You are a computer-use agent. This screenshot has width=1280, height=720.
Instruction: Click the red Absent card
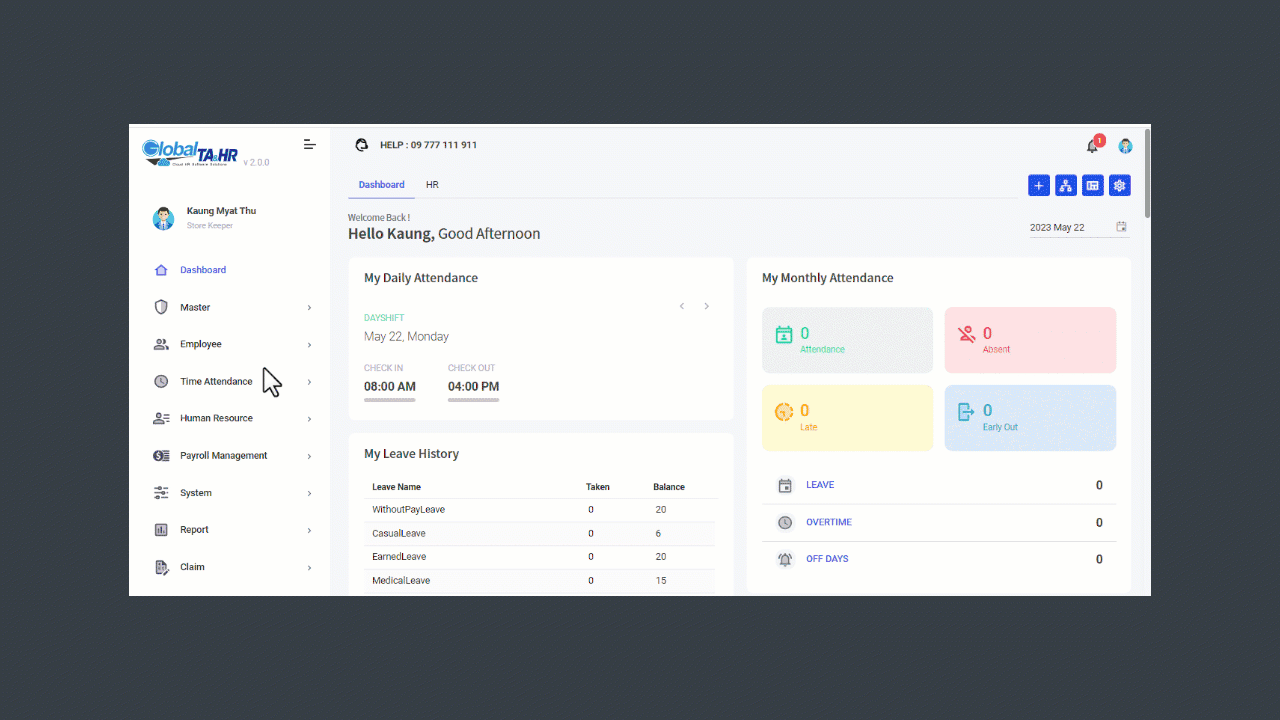[1030, 340]
